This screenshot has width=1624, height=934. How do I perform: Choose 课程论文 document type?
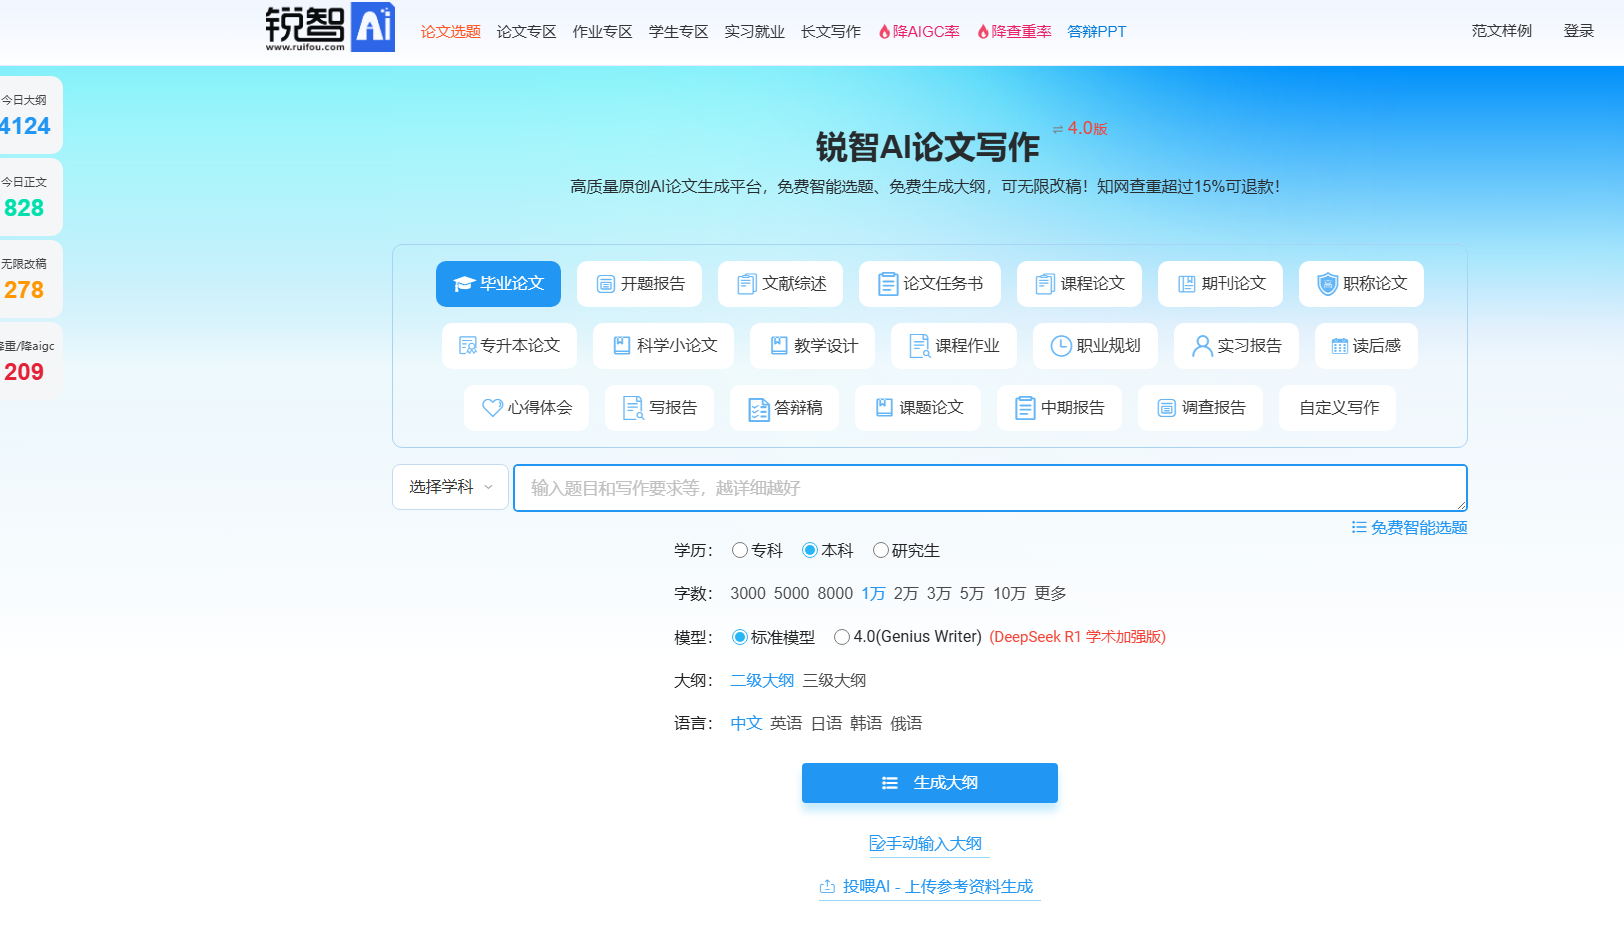pyautogui.click(x=1080, y=284)
